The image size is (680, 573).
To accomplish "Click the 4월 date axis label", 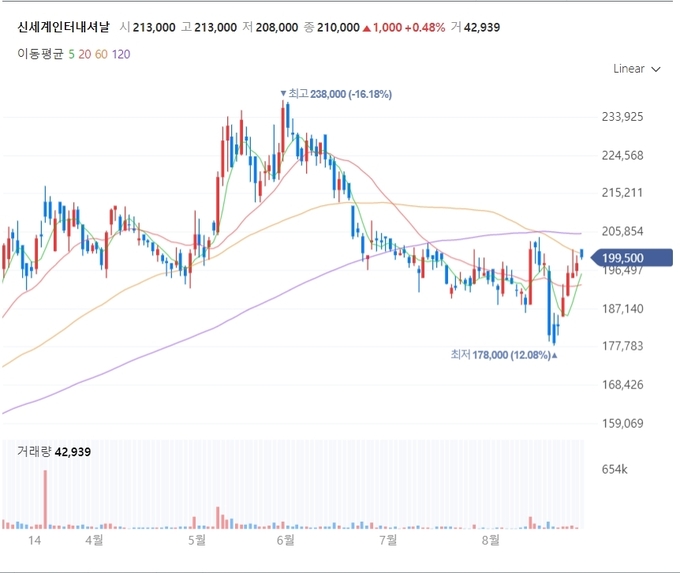I will [x=94, y=540].
